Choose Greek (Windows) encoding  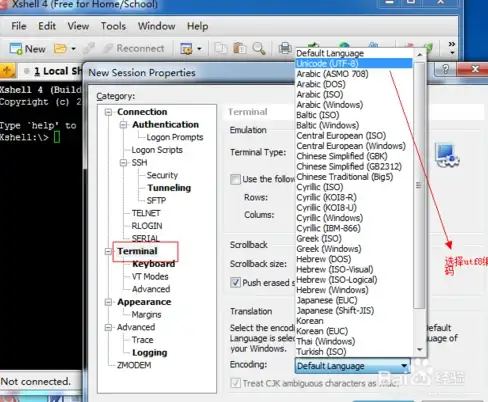click(x=354, y=249)
